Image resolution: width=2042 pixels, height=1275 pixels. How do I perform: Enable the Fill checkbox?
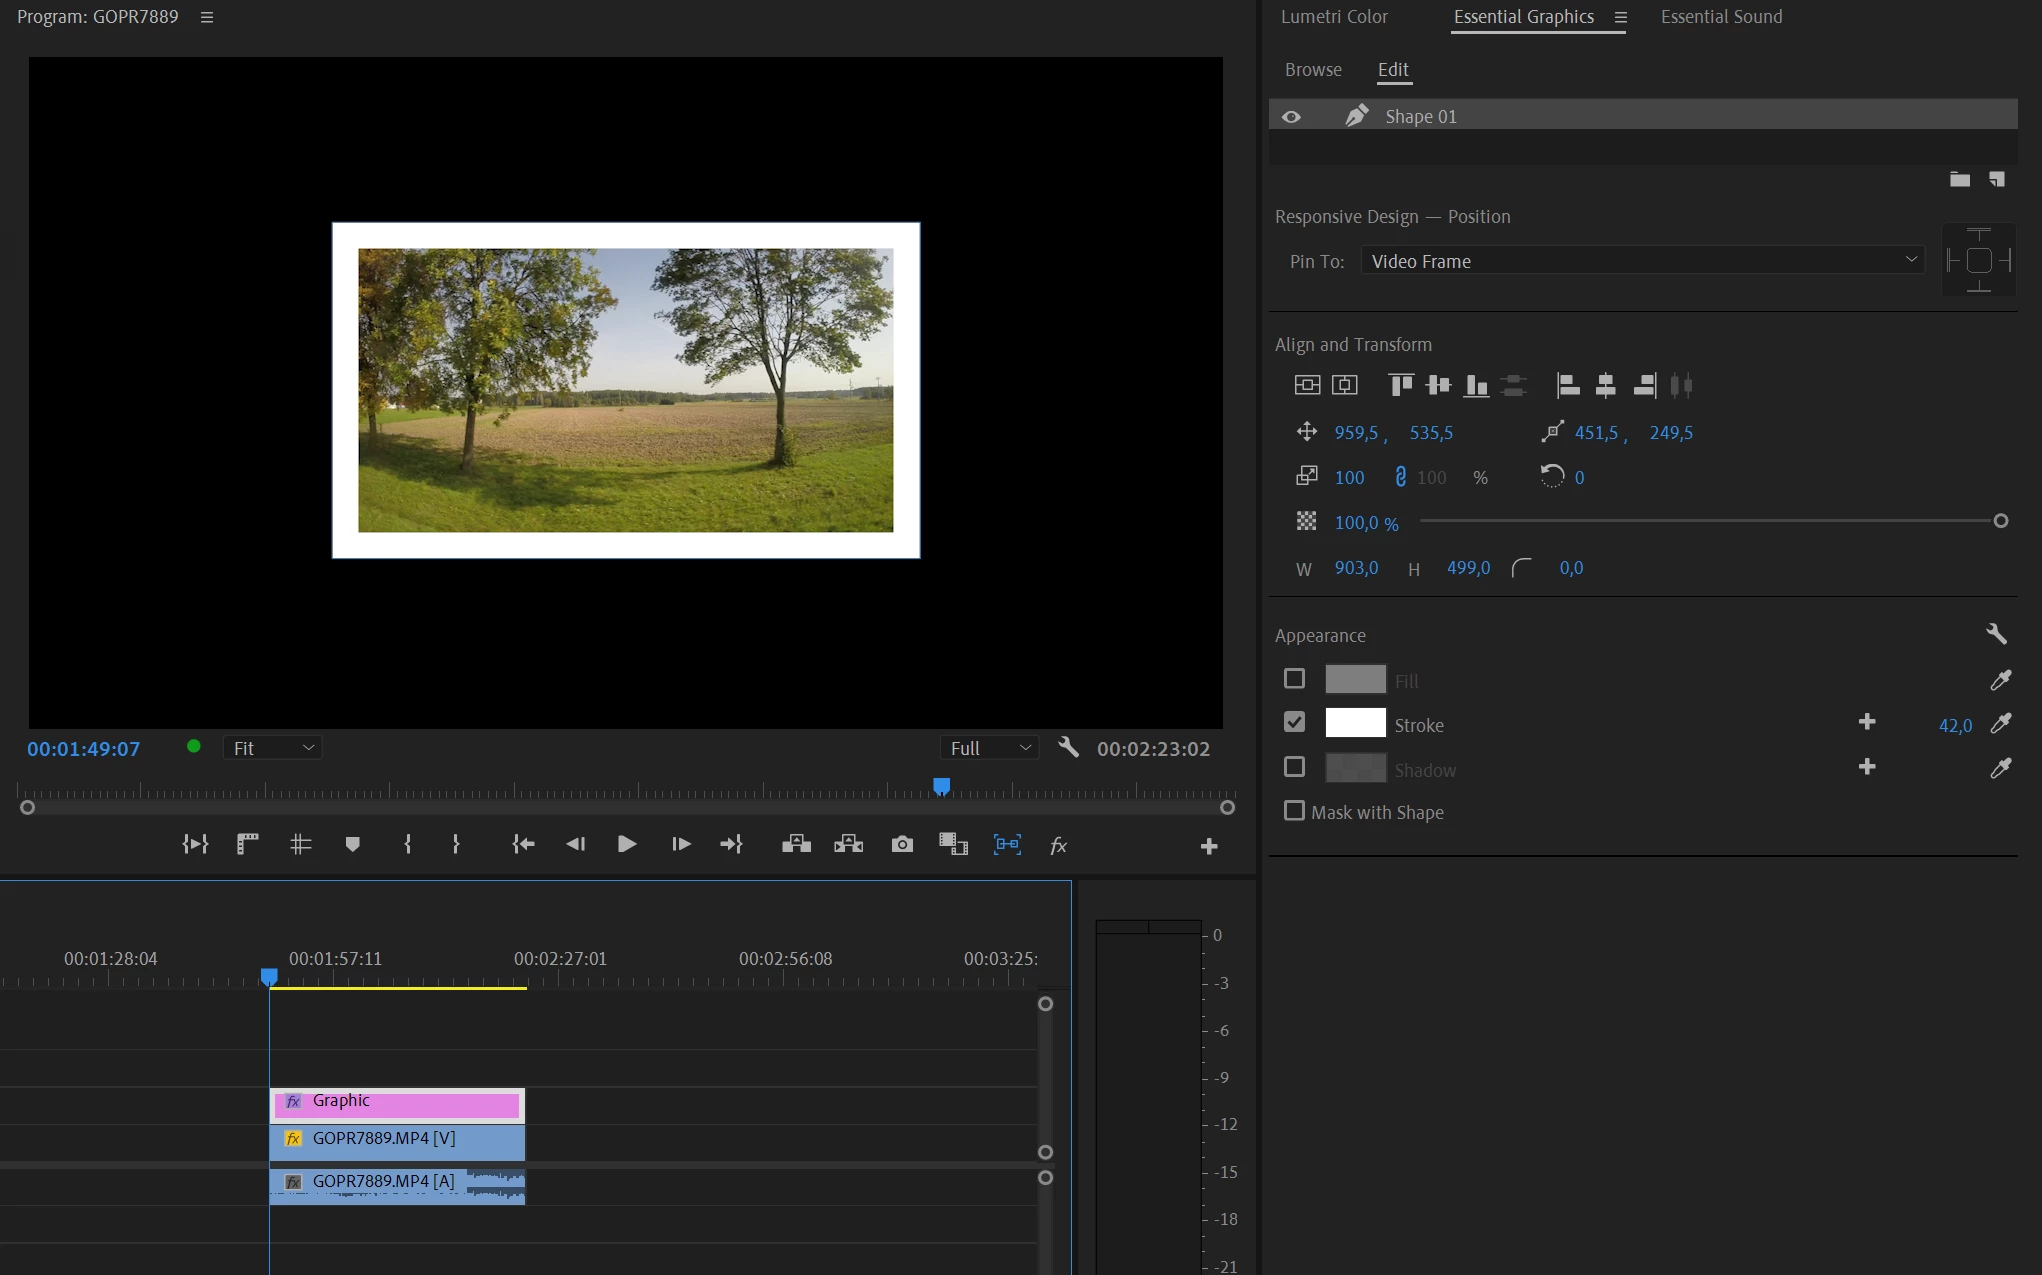[x=1294, y=679]
